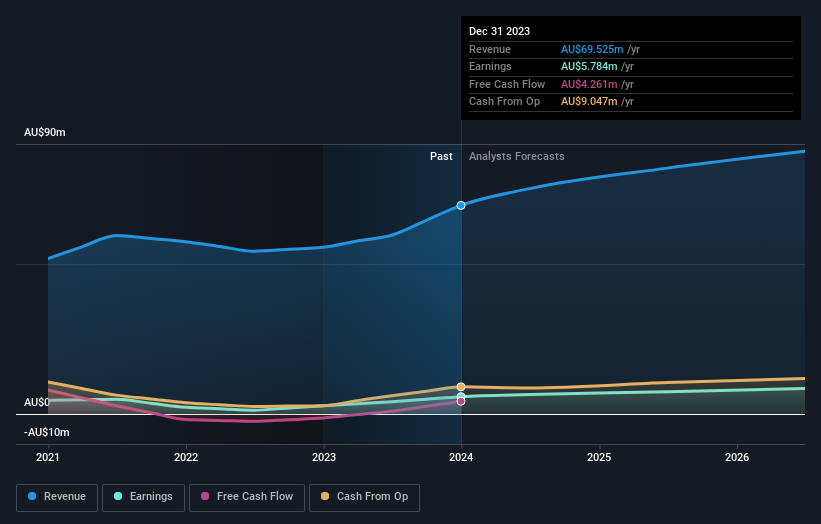Click the -AU$10m y-axis label
This screenshot has width=821, height=524.
[x=47, y=432]
